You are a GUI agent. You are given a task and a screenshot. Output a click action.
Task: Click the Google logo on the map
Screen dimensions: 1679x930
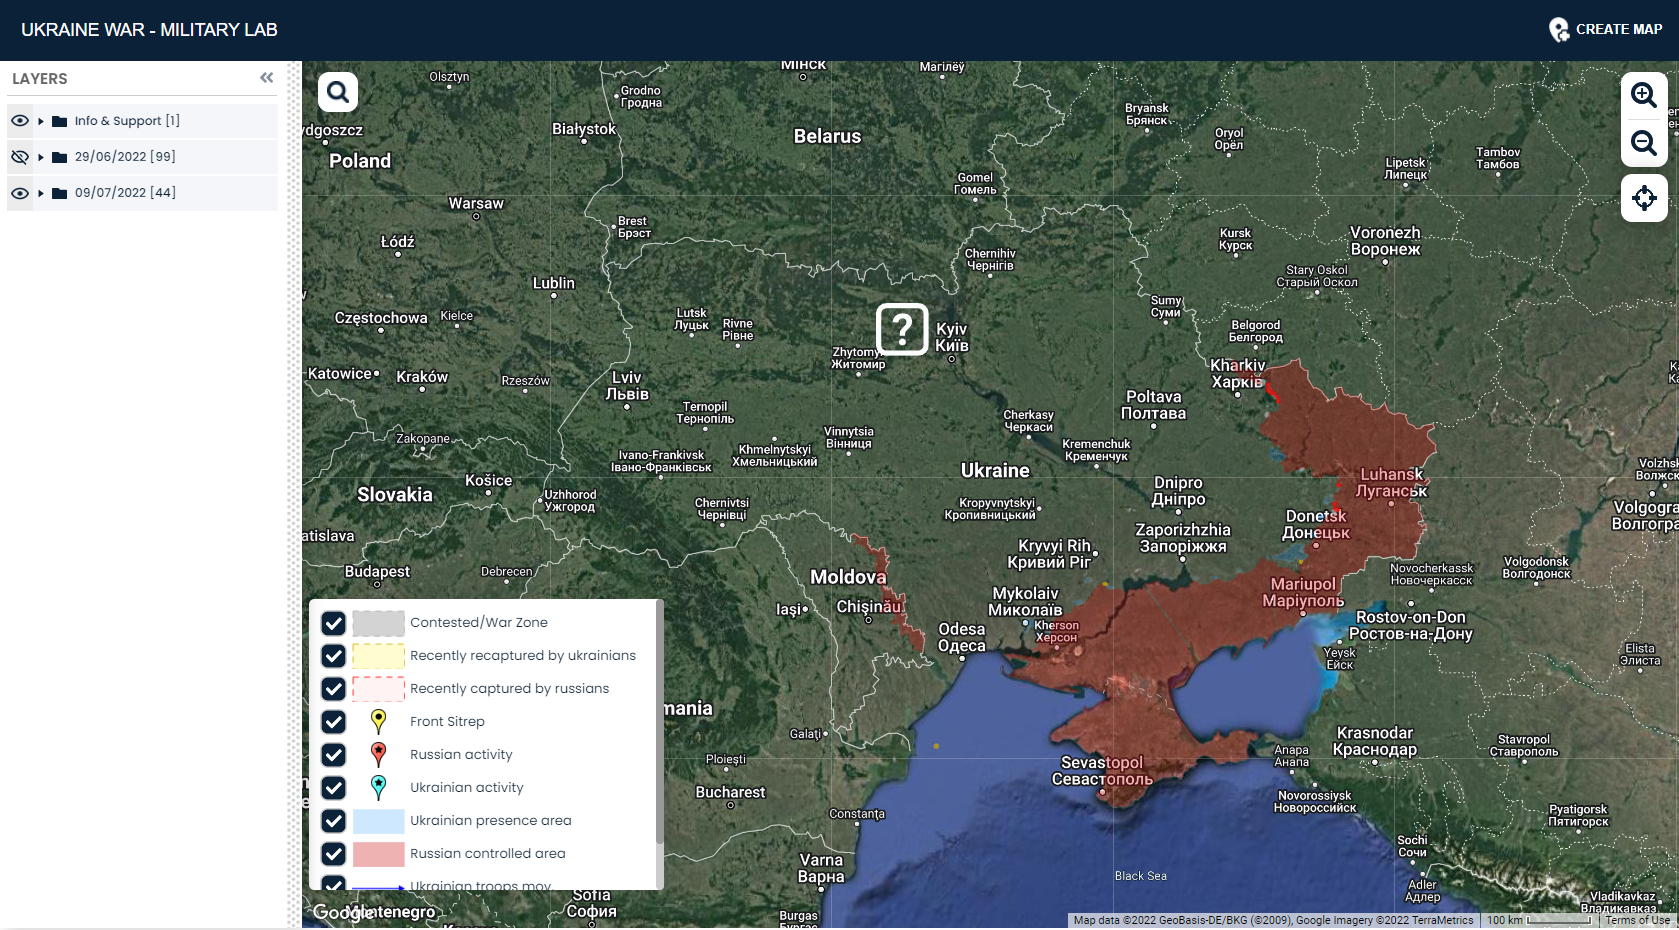(343, 912)
